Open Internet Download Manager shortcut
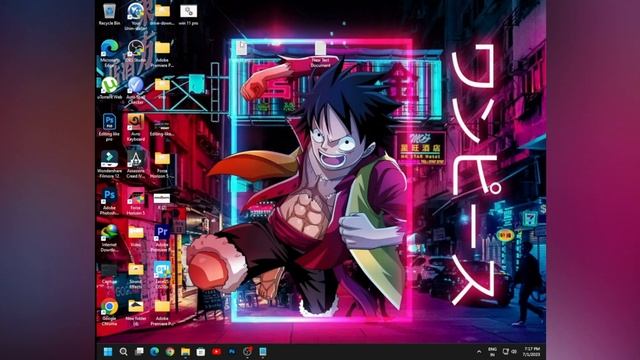This screenshot has width=640, height=360. (x=109, y=238)
